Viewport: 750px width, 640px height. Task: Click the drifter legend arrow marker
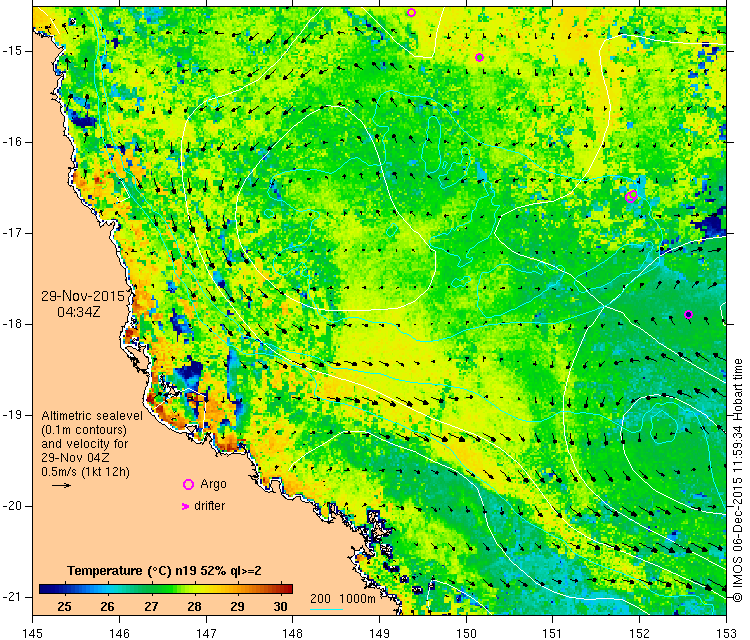click(186, 506)
